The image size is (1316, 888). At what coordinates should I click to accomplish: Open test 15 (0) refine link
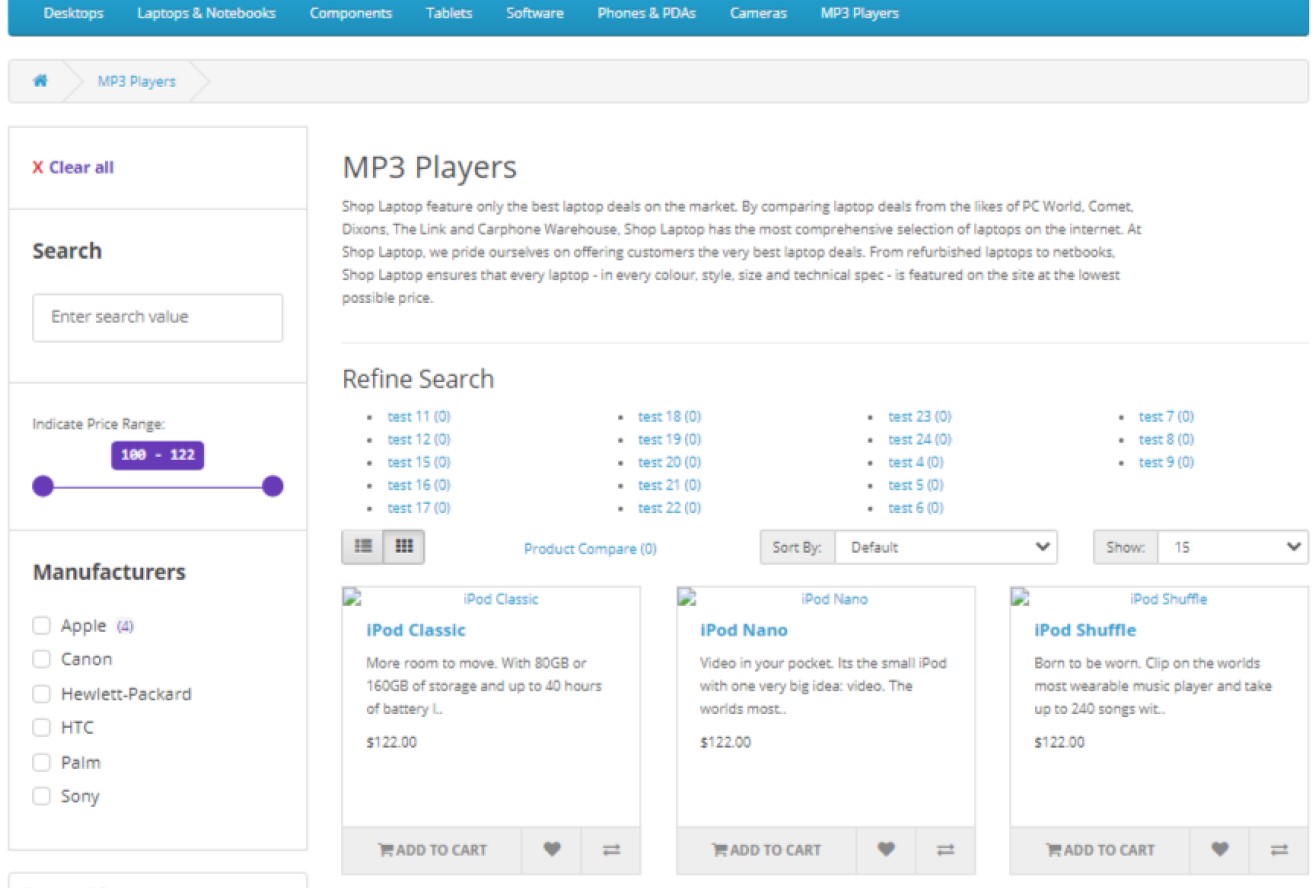(419, 462)
